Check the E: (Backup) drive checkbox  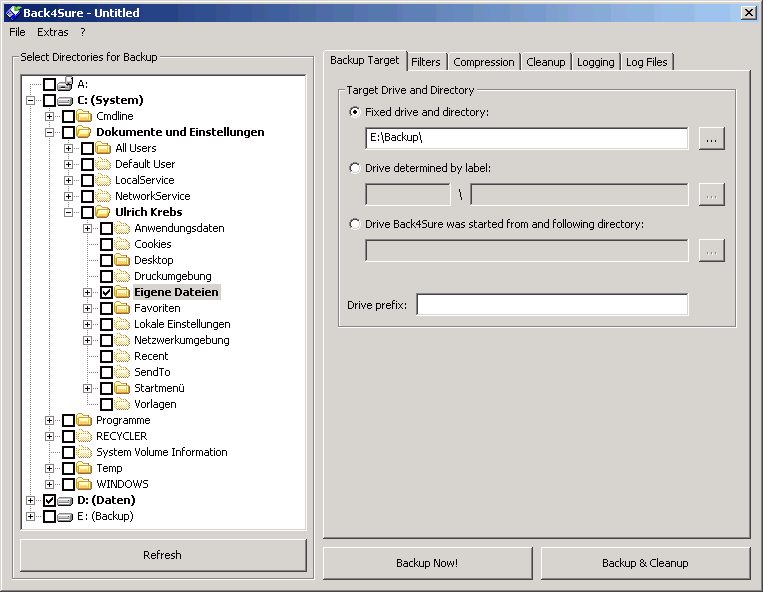coord(49,516)
